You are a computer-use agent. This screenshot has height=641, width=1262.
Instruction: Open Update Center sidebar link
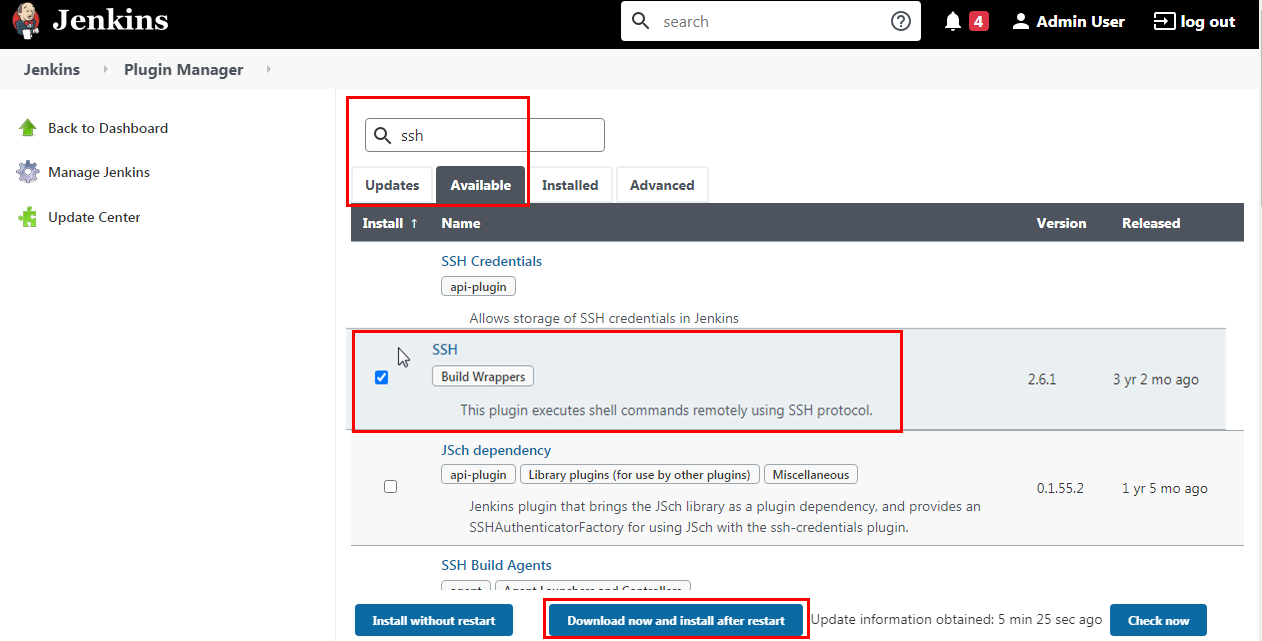pyautogui.click(x=94, y=217)
